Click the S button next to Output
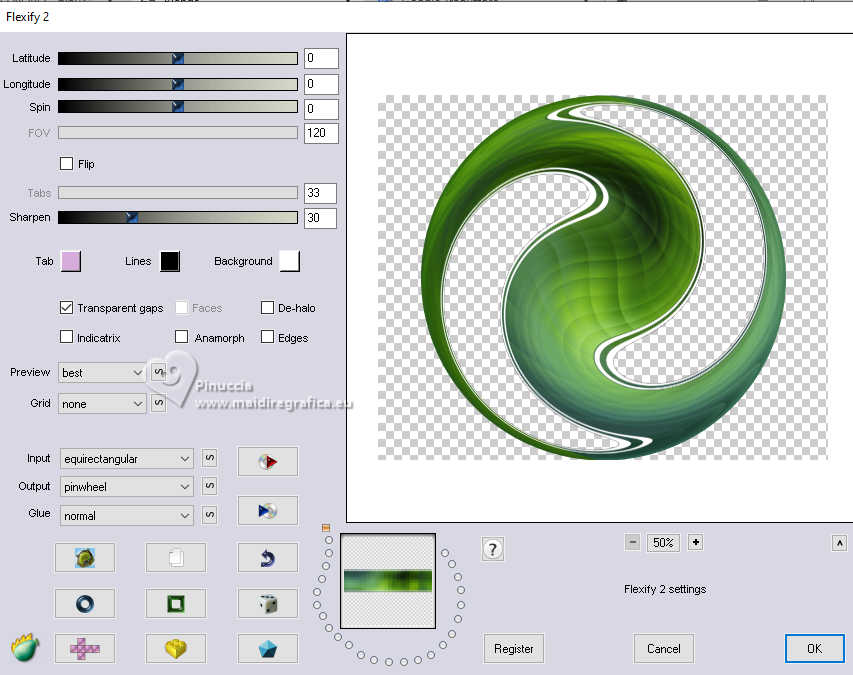Screen dimensions: 853x675 pos(209,486)
